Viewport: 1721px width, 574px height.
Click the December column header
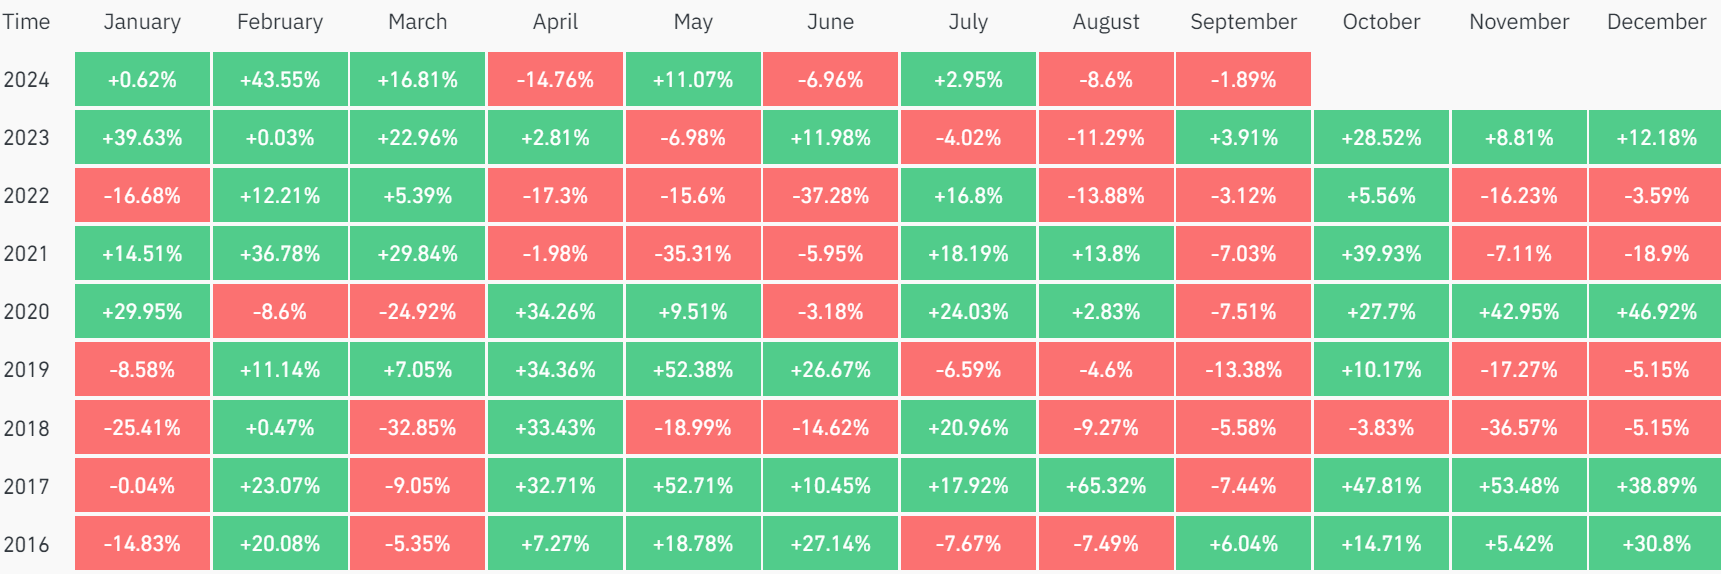tap(1656, 22)
